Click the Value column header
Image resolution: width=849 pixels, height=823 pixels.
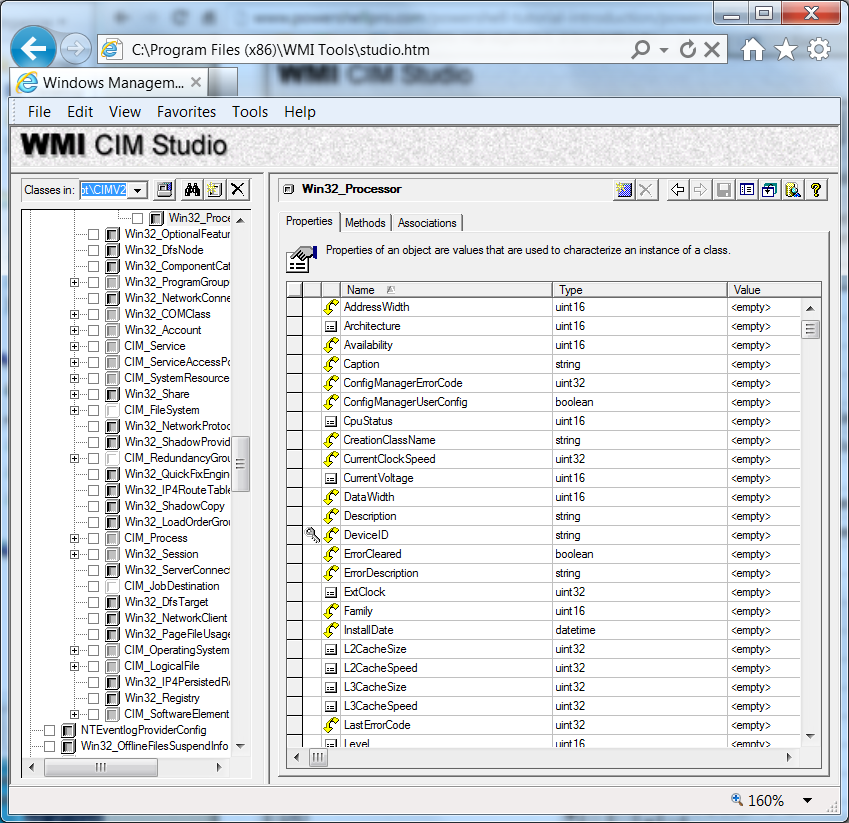774,290
